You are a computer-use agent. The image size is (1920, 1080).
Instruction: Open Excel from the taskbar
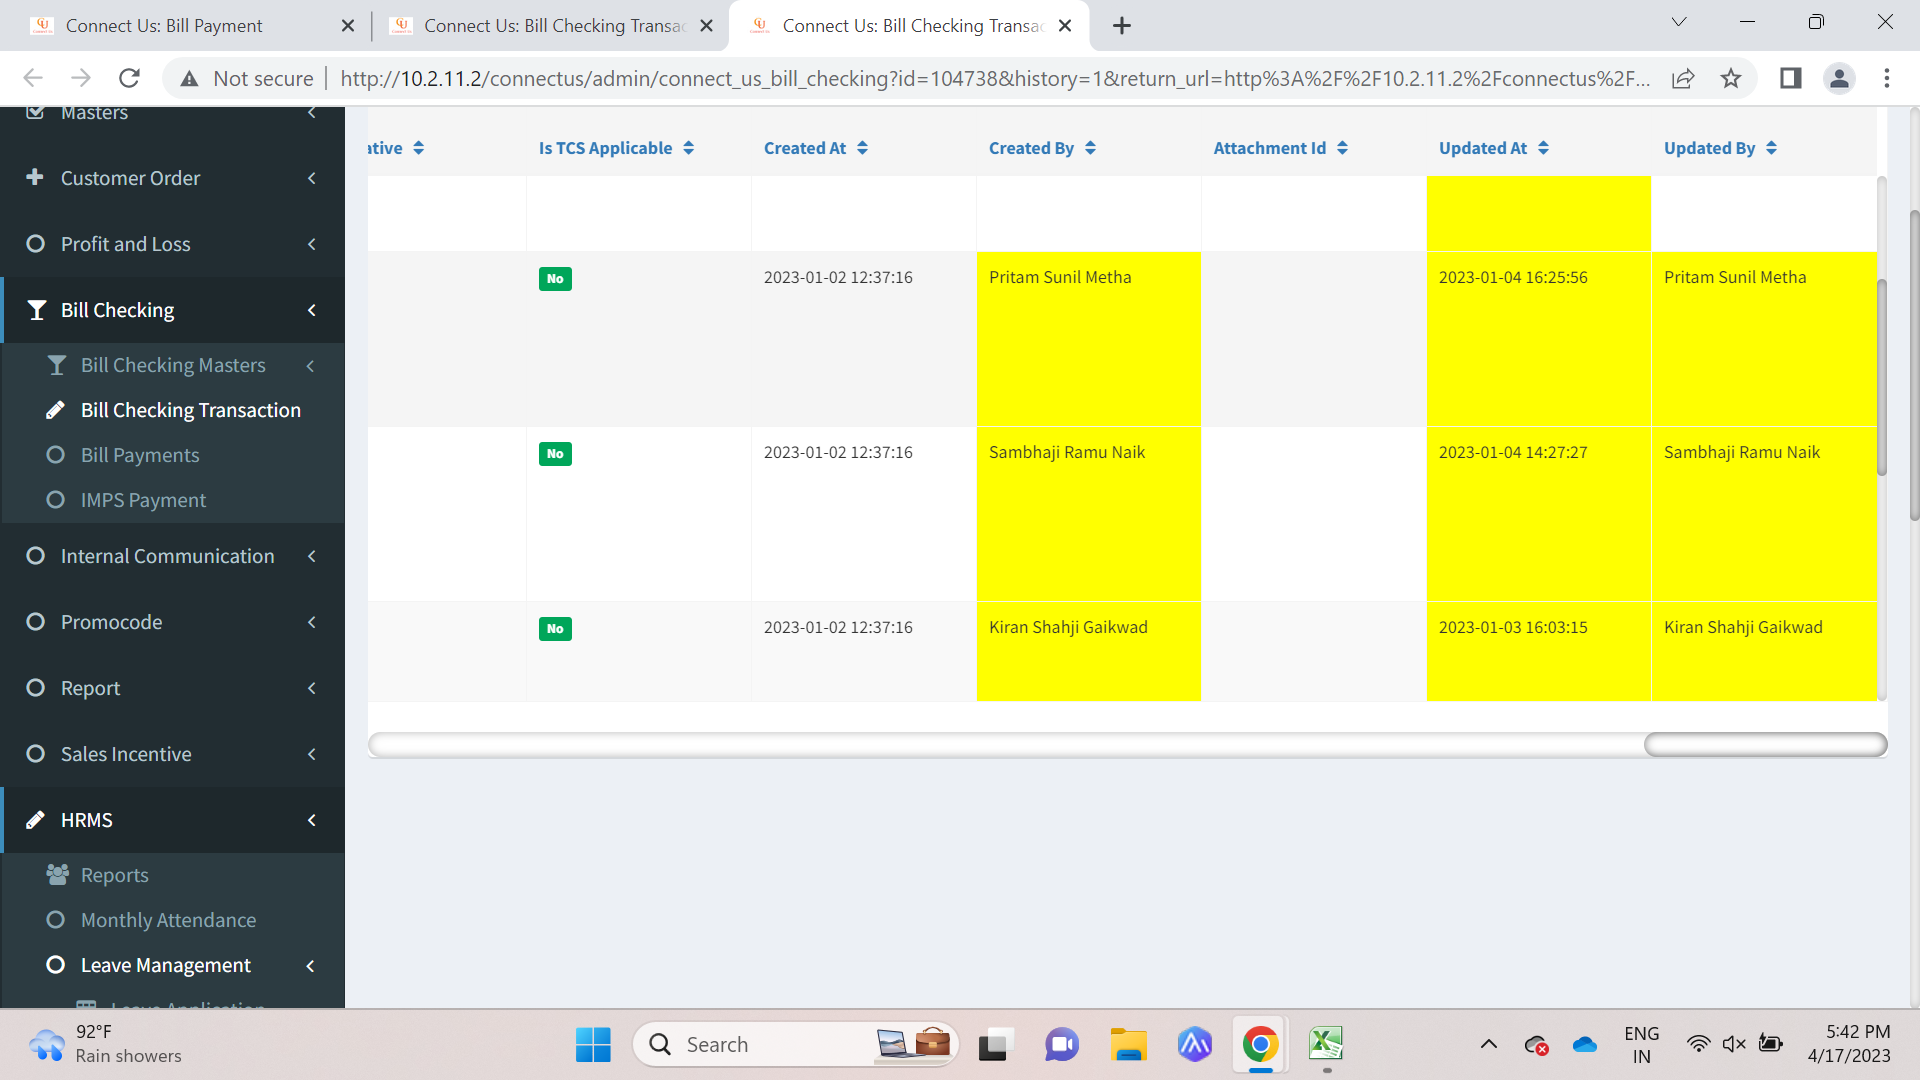click(x=1326, y=1044)
